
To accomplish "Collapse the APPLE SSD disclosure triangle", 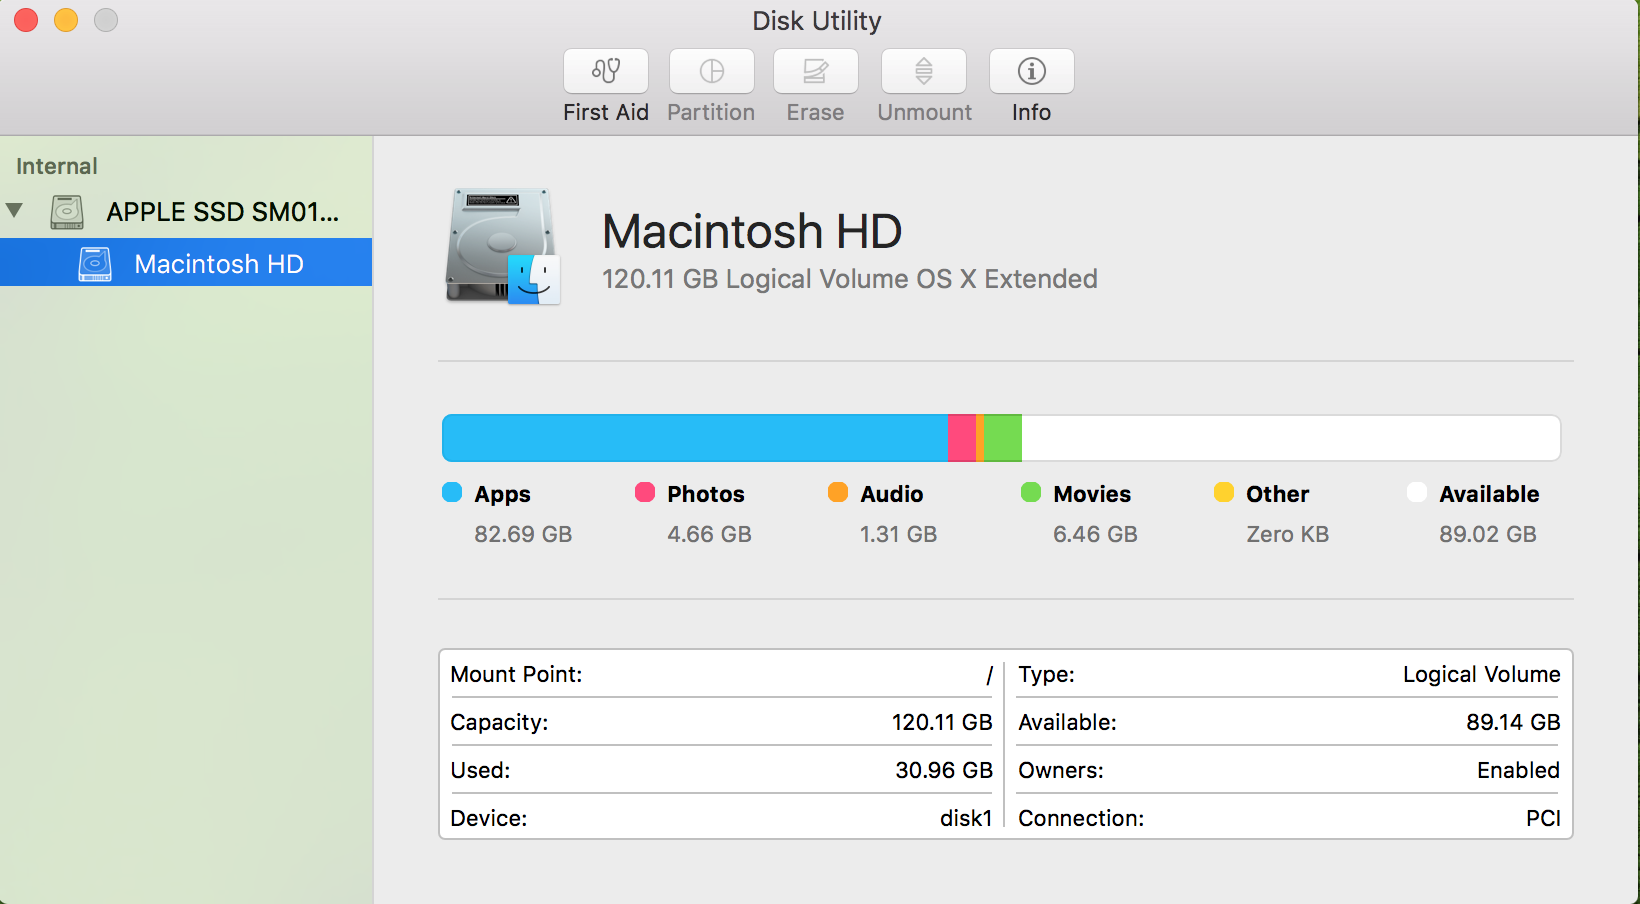I will (x=14, y=210).
